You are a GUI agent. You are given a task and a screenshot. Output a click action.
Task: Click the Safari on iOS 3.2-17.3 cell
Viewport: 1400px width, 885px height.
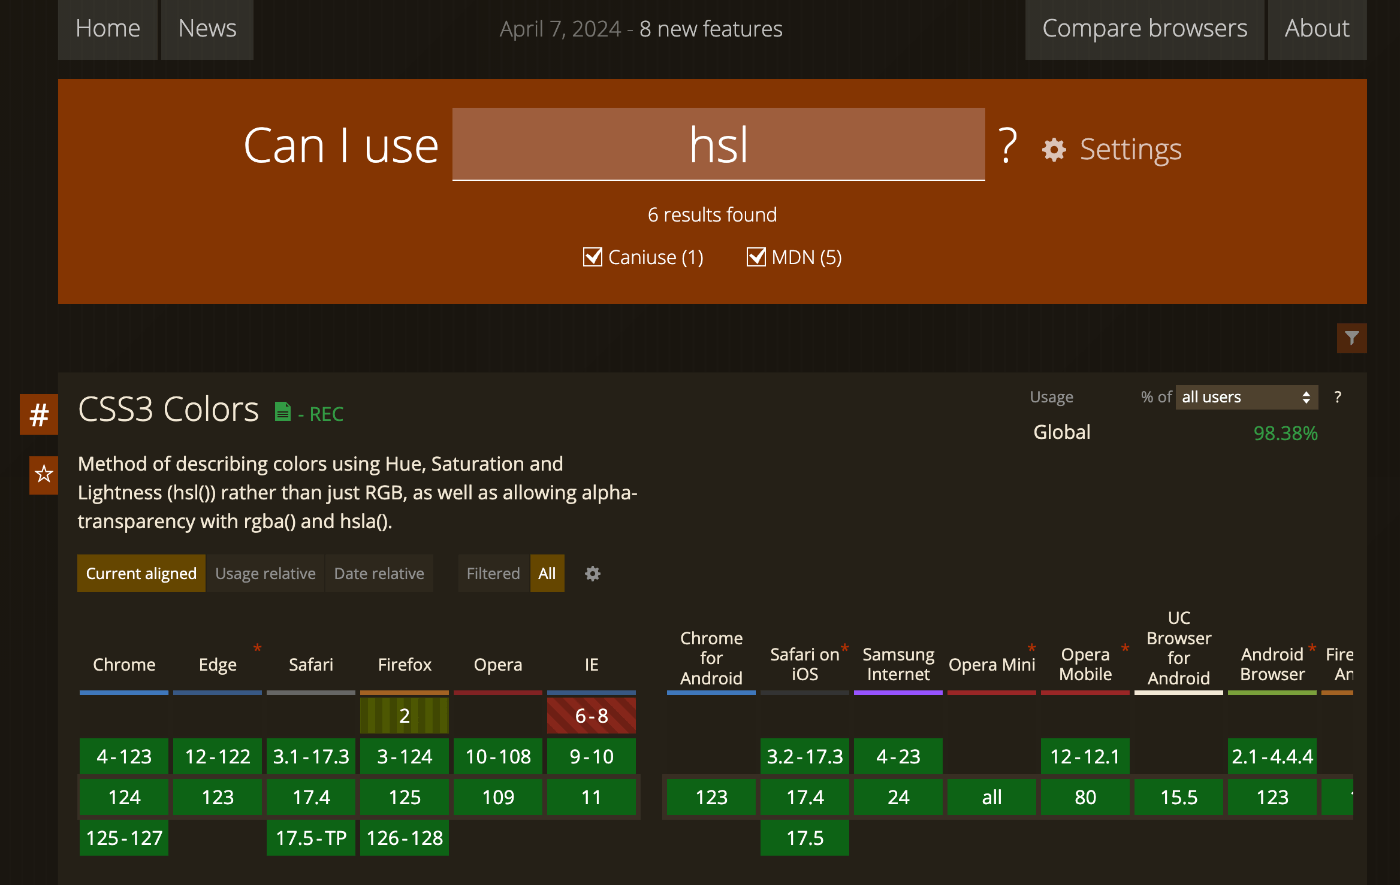point(805,757)
